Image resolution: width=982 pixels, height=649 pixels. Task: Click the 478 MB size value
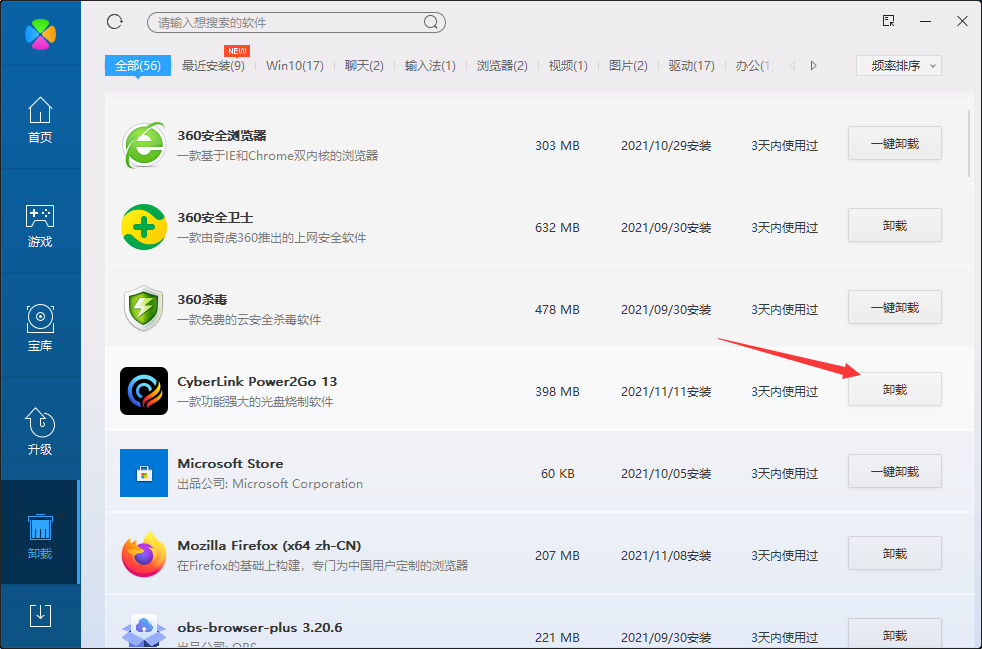coord(557,310)
